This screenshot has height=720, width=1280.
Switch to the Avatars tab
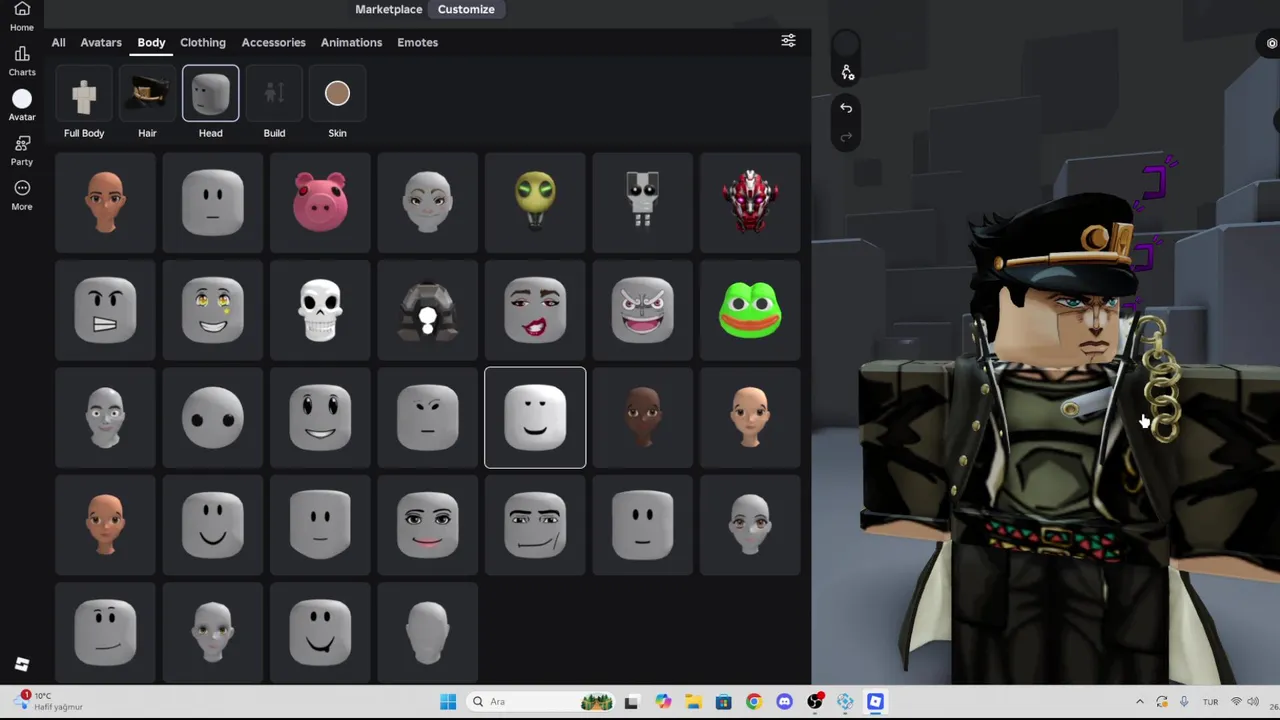pyautogui.click(x=101, y=42)
